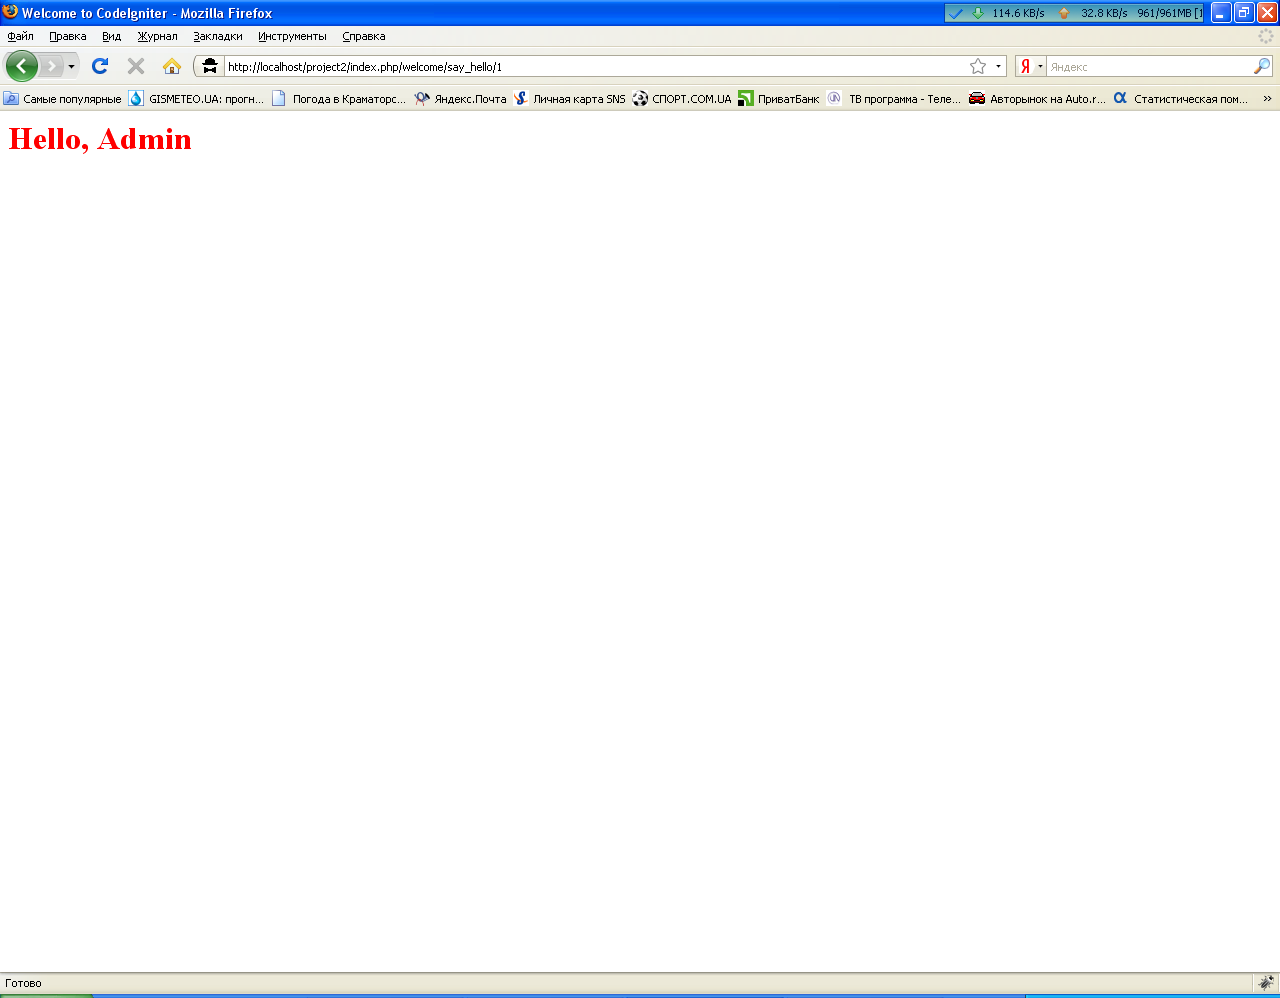1280x998 pixels.
Task: Open the Правка menu
Action: (67, 36)
